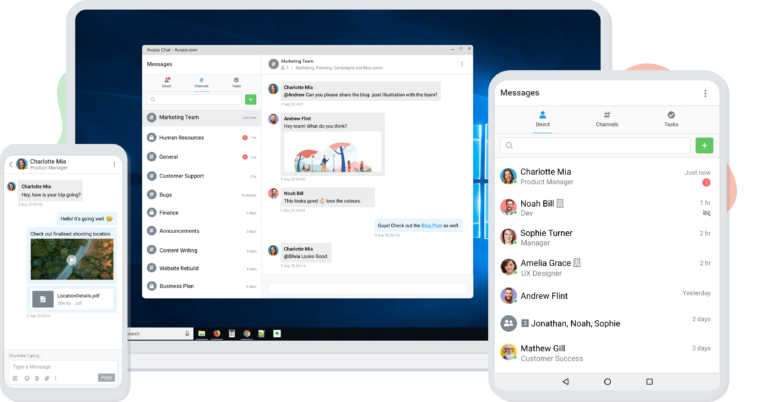Switch to the Tasks tab on tablet
The height and width of the screenshot is (402, 768).
click(x=671, y=119)
